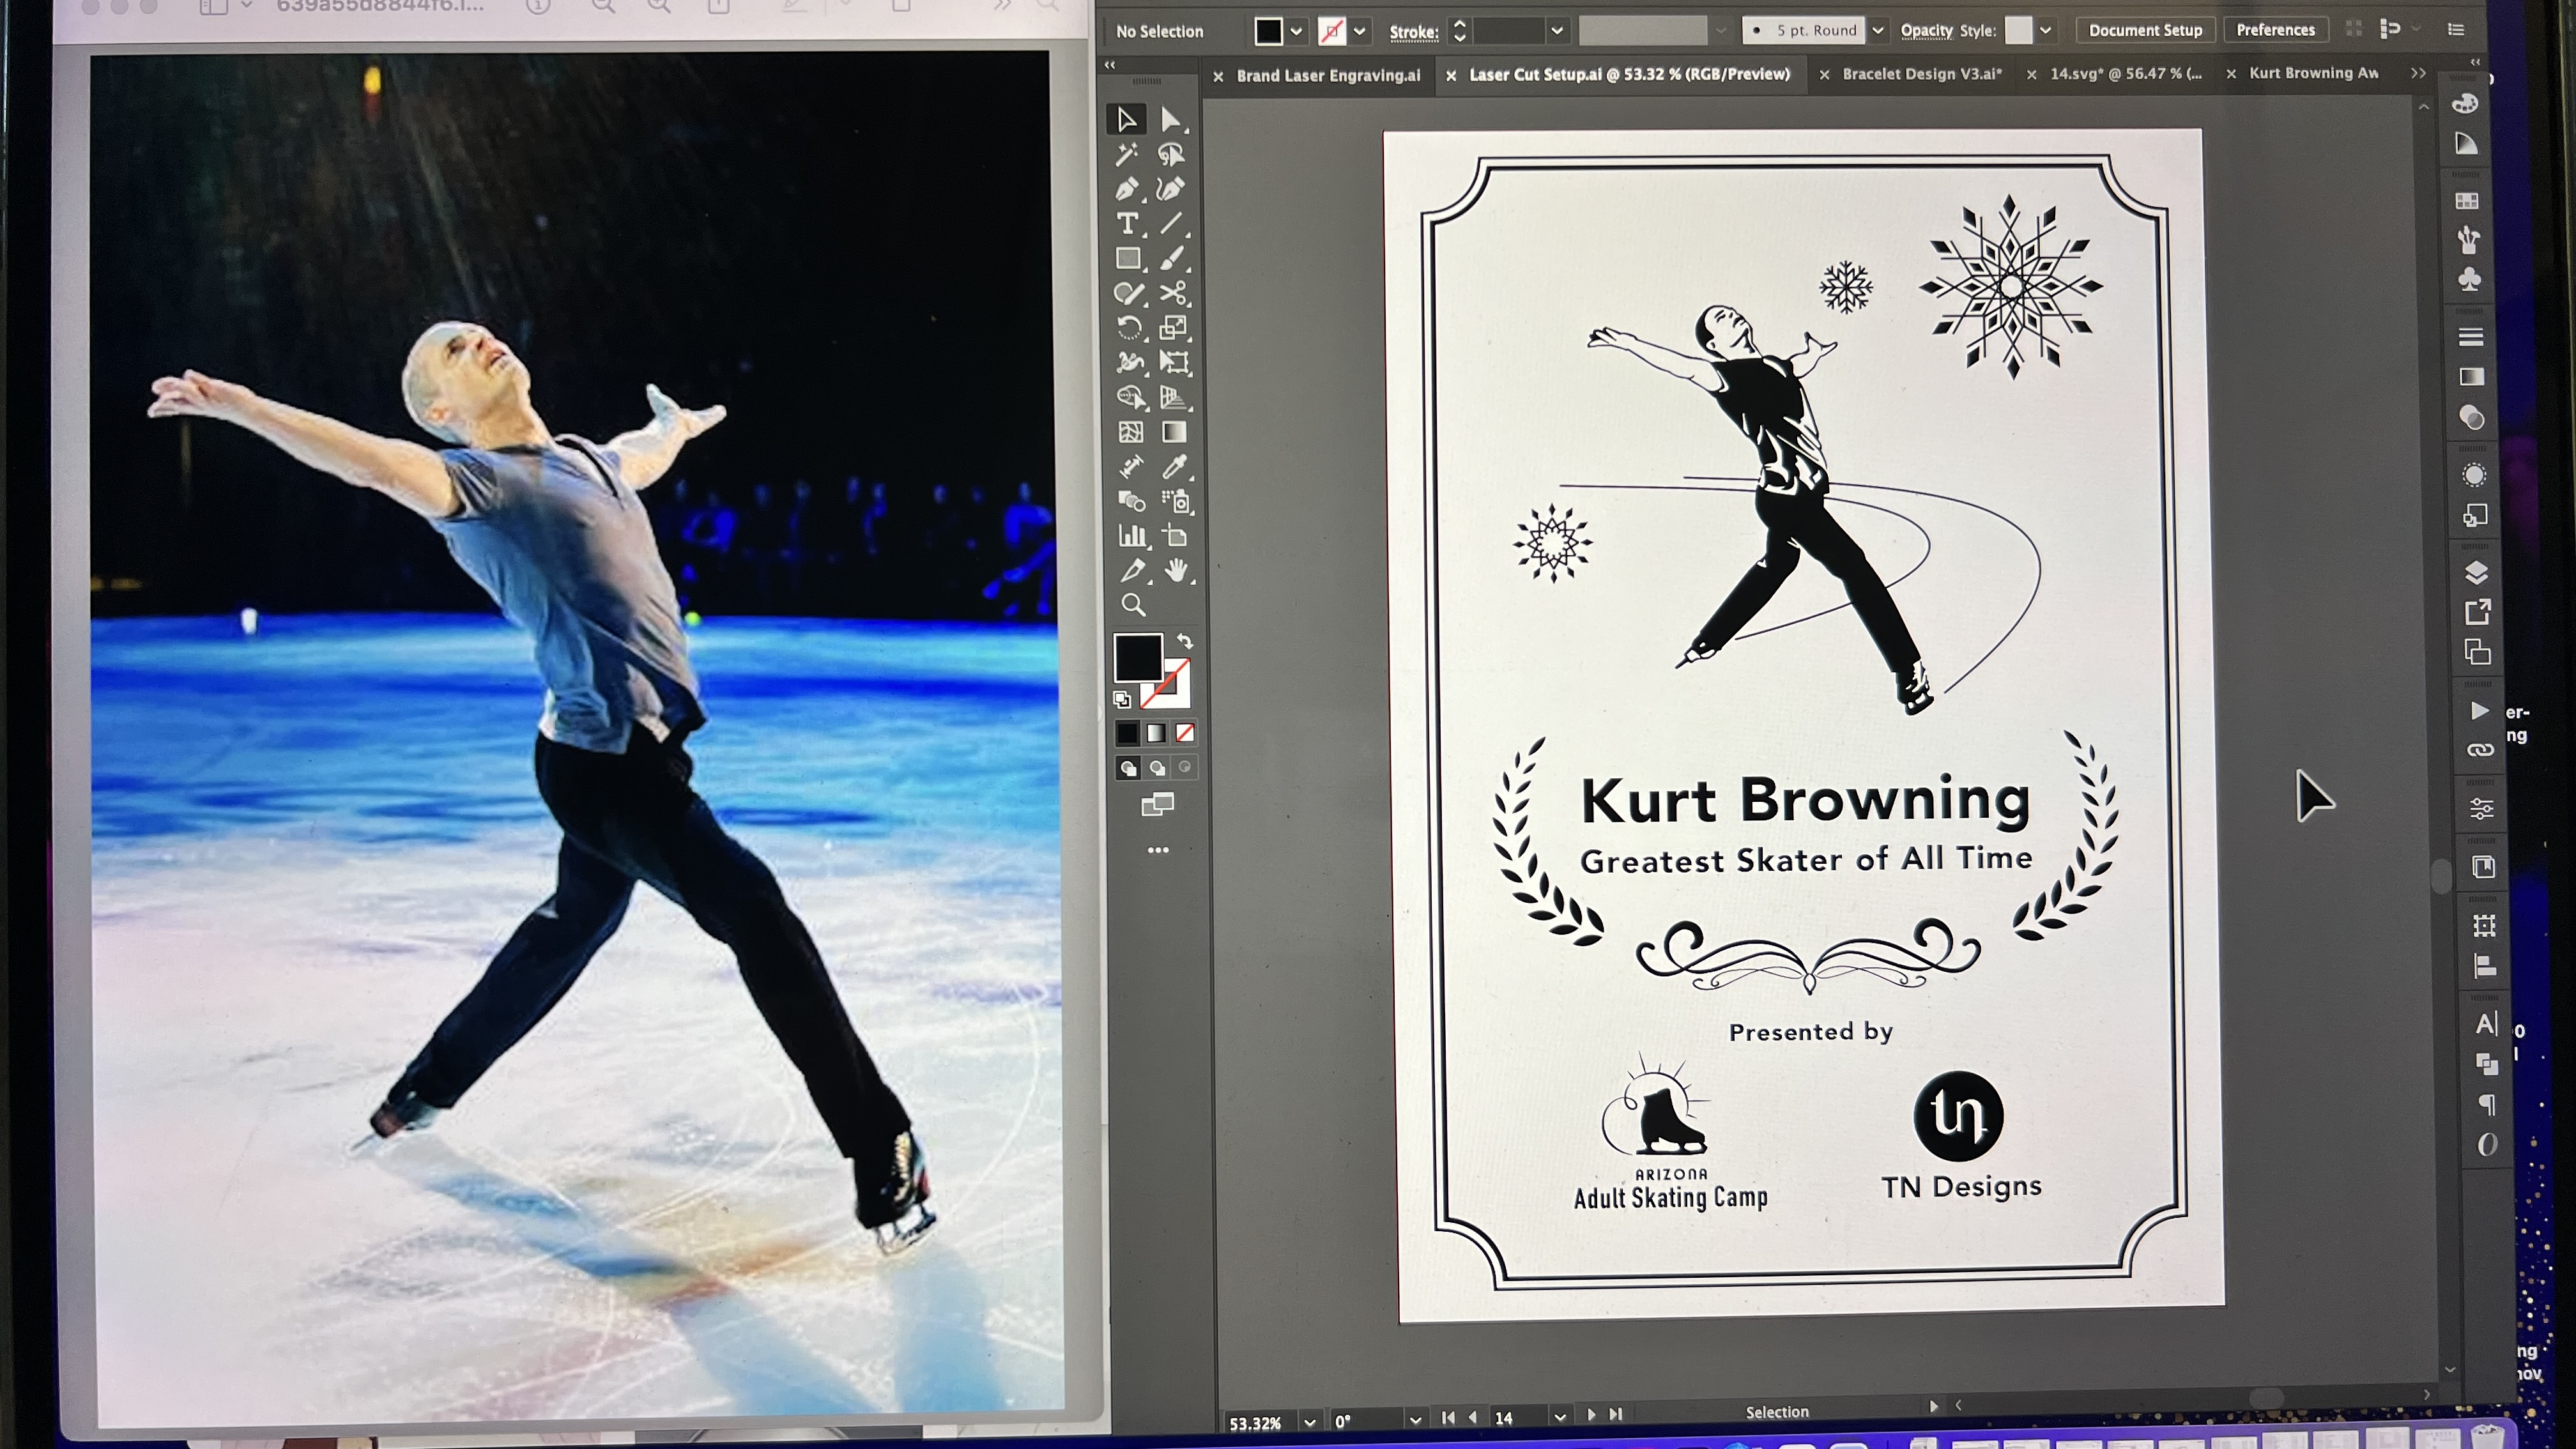
Task: Open the fill color dropdown arrow
Action: point(1297,31)
